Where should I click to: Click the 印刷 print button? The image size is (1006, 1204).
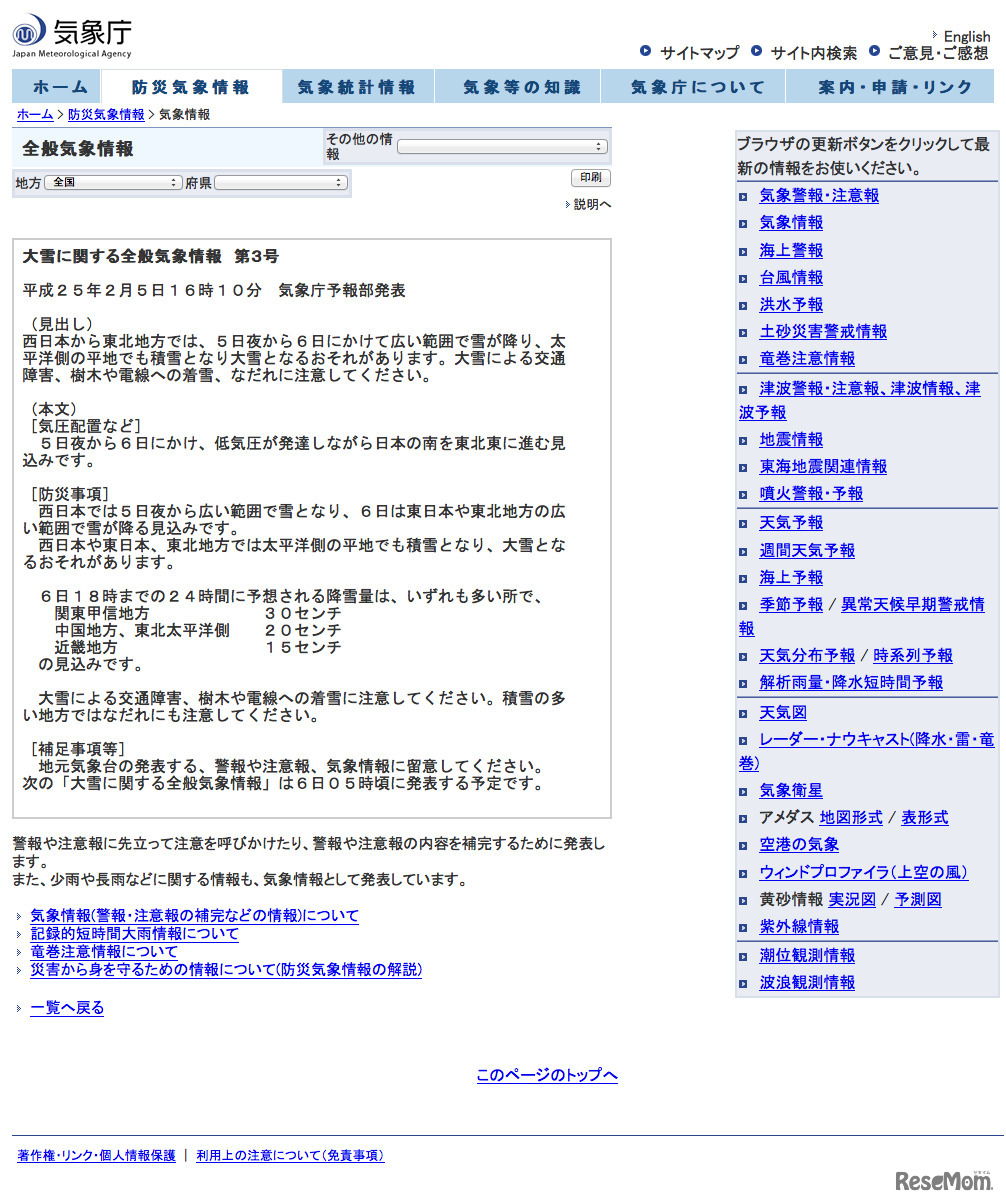click(x=590, y=178)
